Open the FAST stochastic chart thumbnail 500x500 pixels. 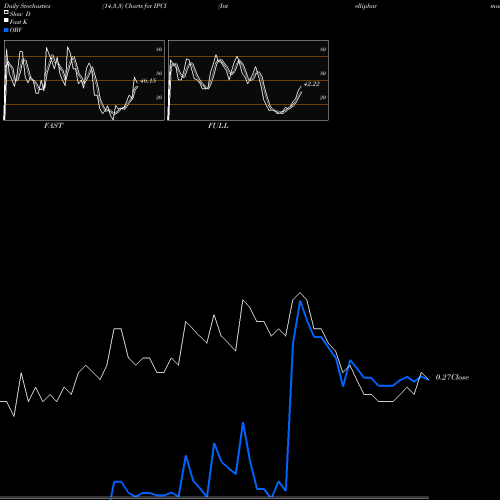(84, 80)
